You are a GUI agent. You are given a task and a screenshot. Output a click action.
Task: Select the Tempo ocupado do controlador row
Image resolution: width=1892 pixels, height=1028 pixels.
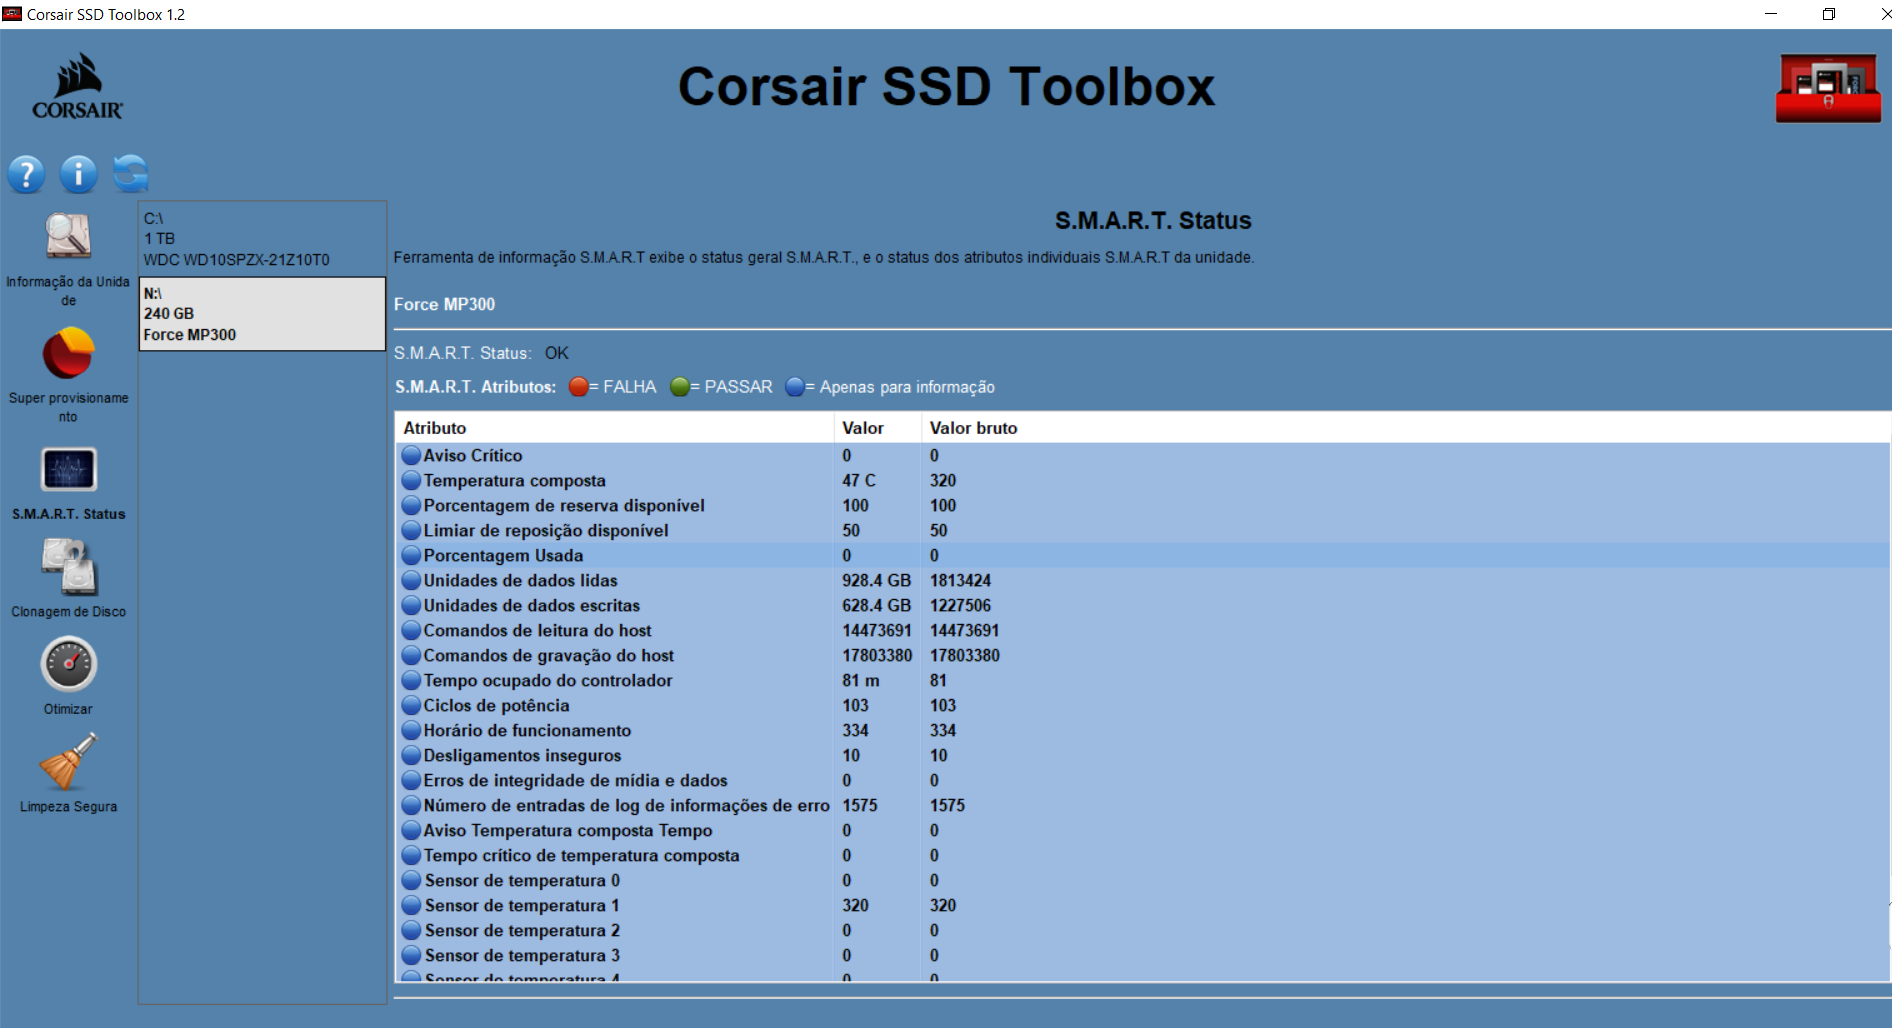click(1142, 680)
